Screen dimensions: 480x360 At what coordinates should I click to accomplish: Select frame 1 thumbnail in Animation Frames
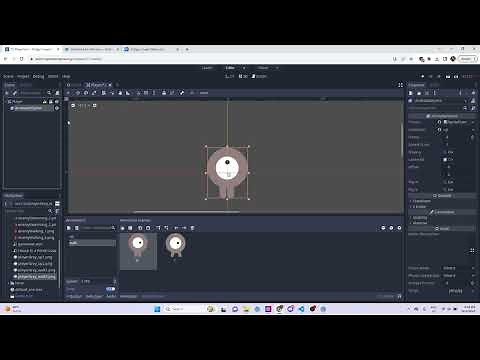click(x=175, y=248)
